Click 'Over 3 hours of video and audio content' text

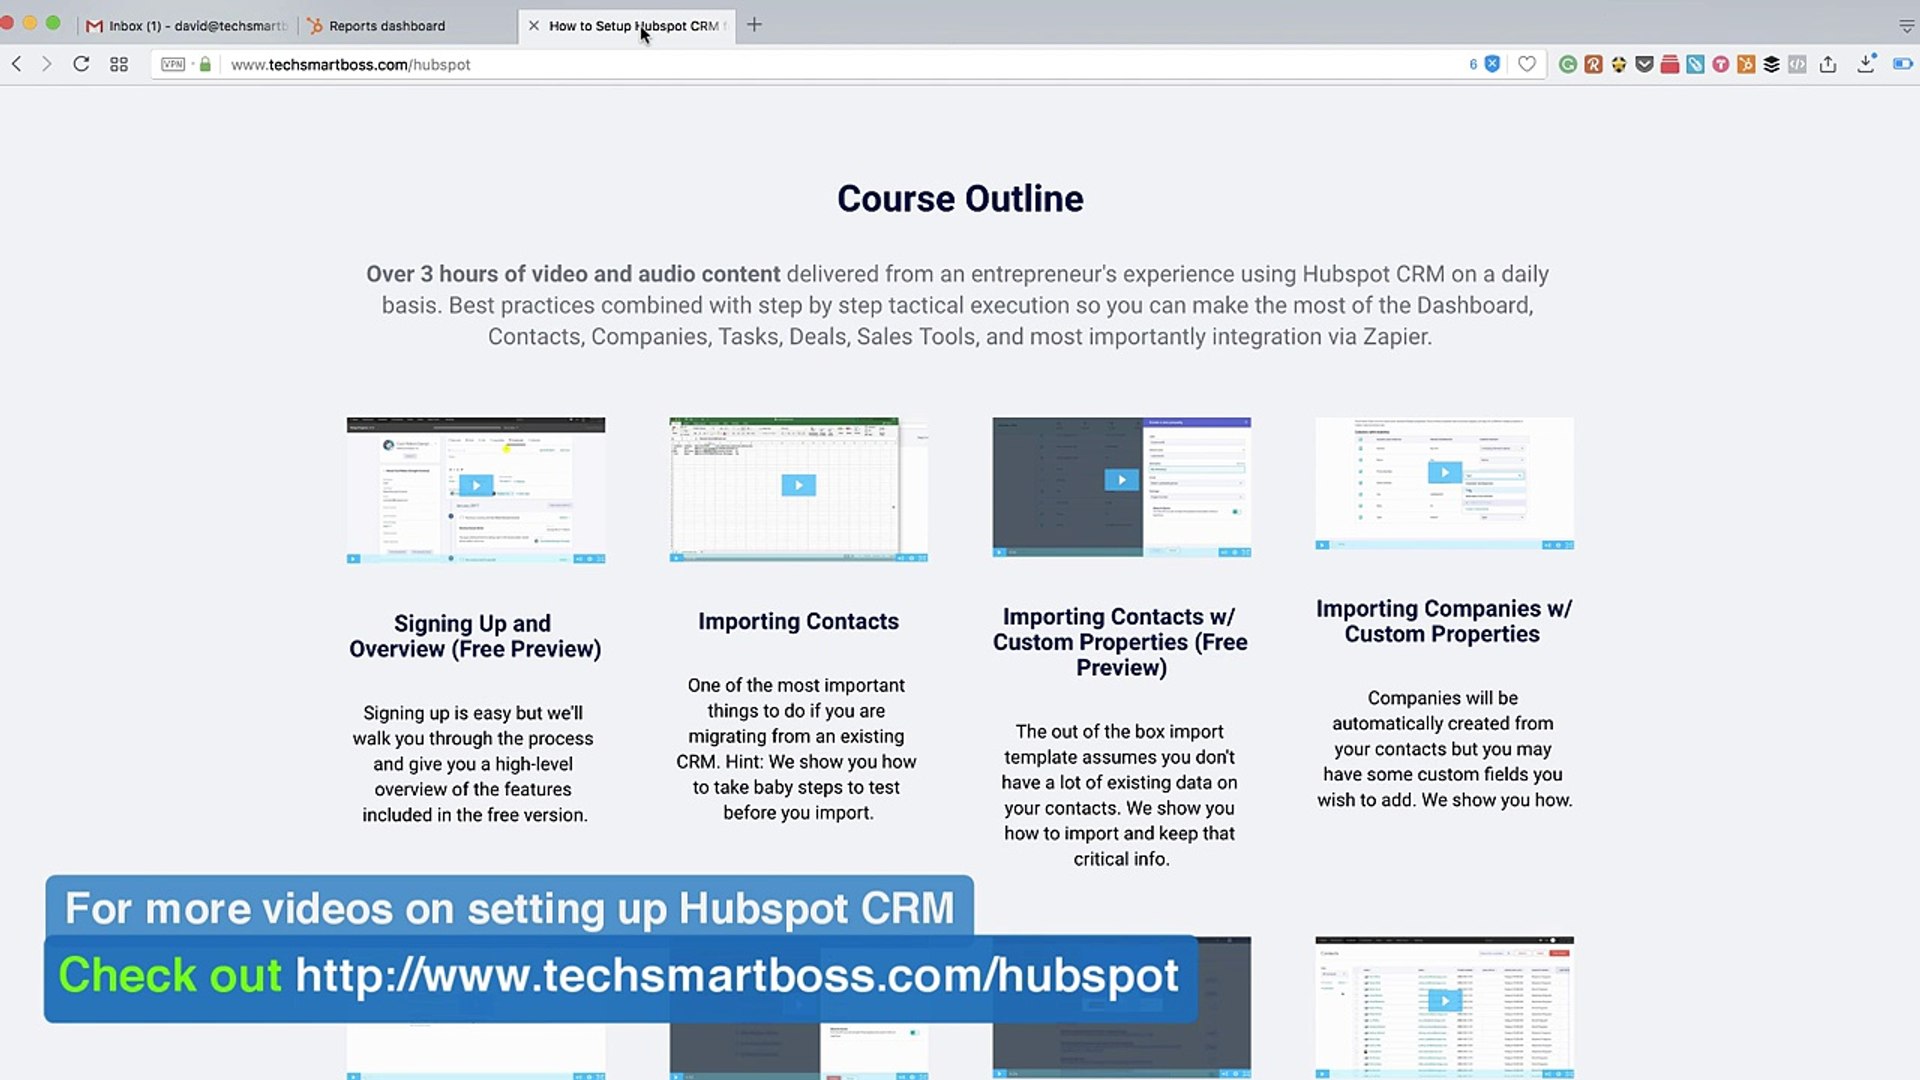pos(573,274)
